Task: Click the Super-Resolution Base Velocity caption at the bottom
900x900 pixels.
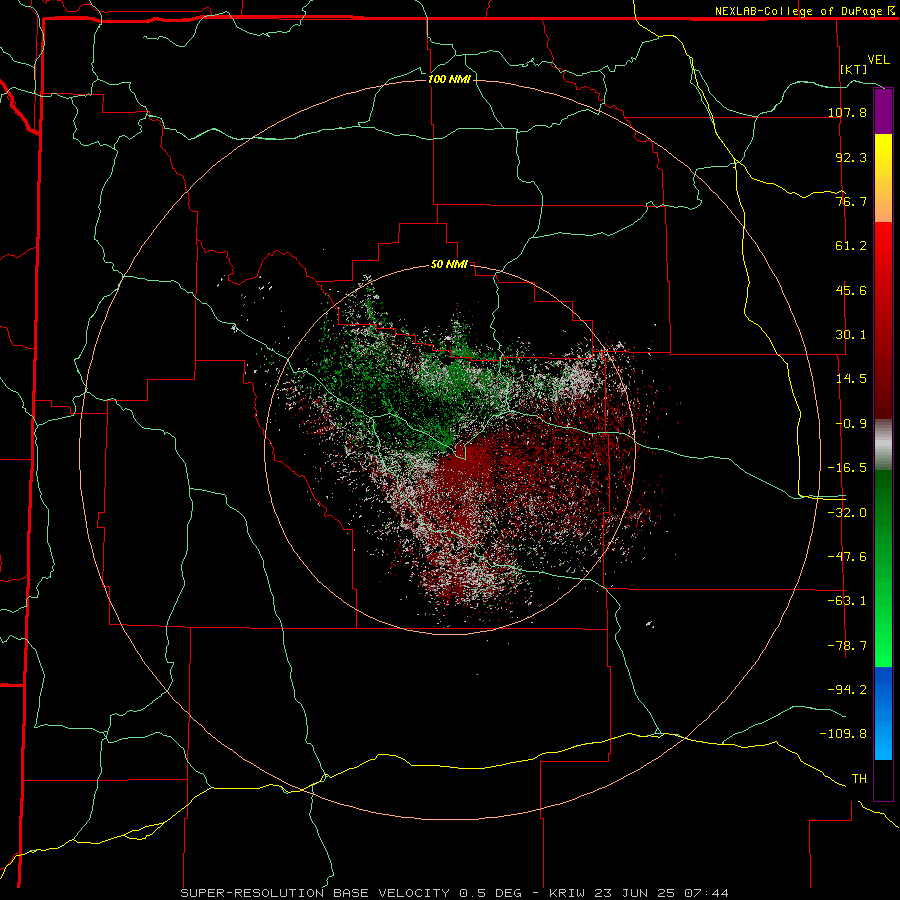Action: [x=455, y=893]
